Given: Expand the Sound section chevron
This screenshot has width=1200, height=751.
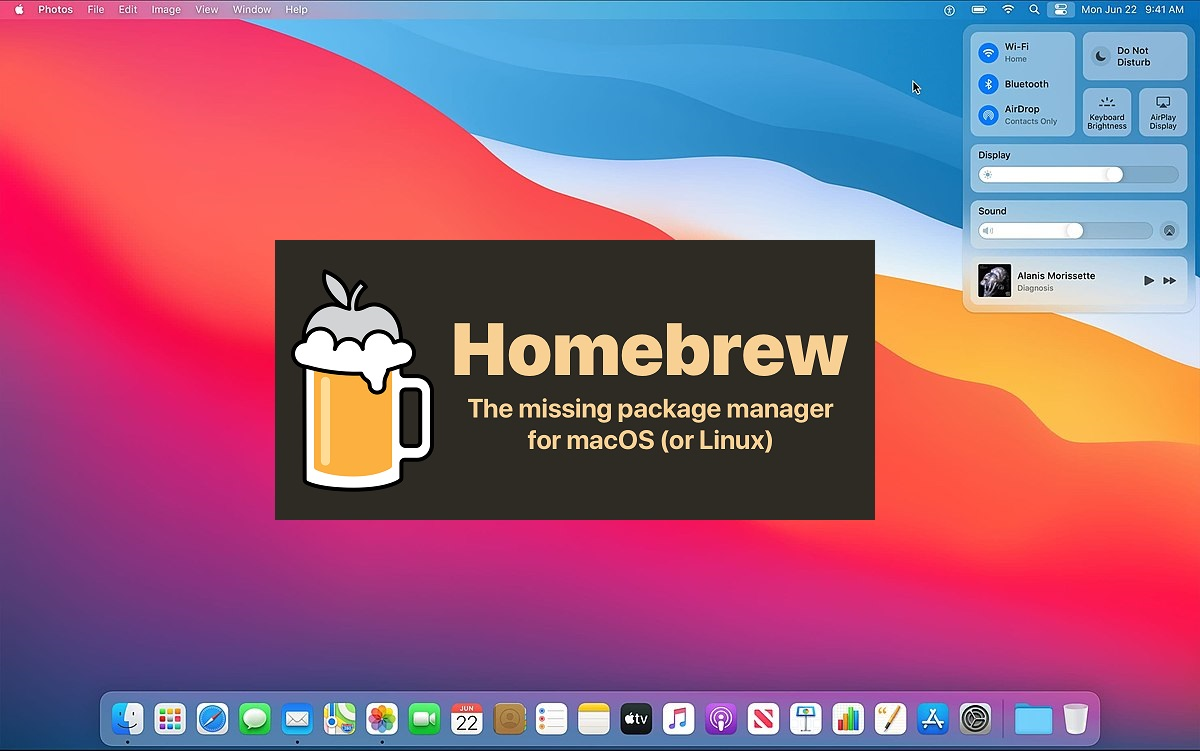Looking at the screenshot, I should click(1169, 230).
